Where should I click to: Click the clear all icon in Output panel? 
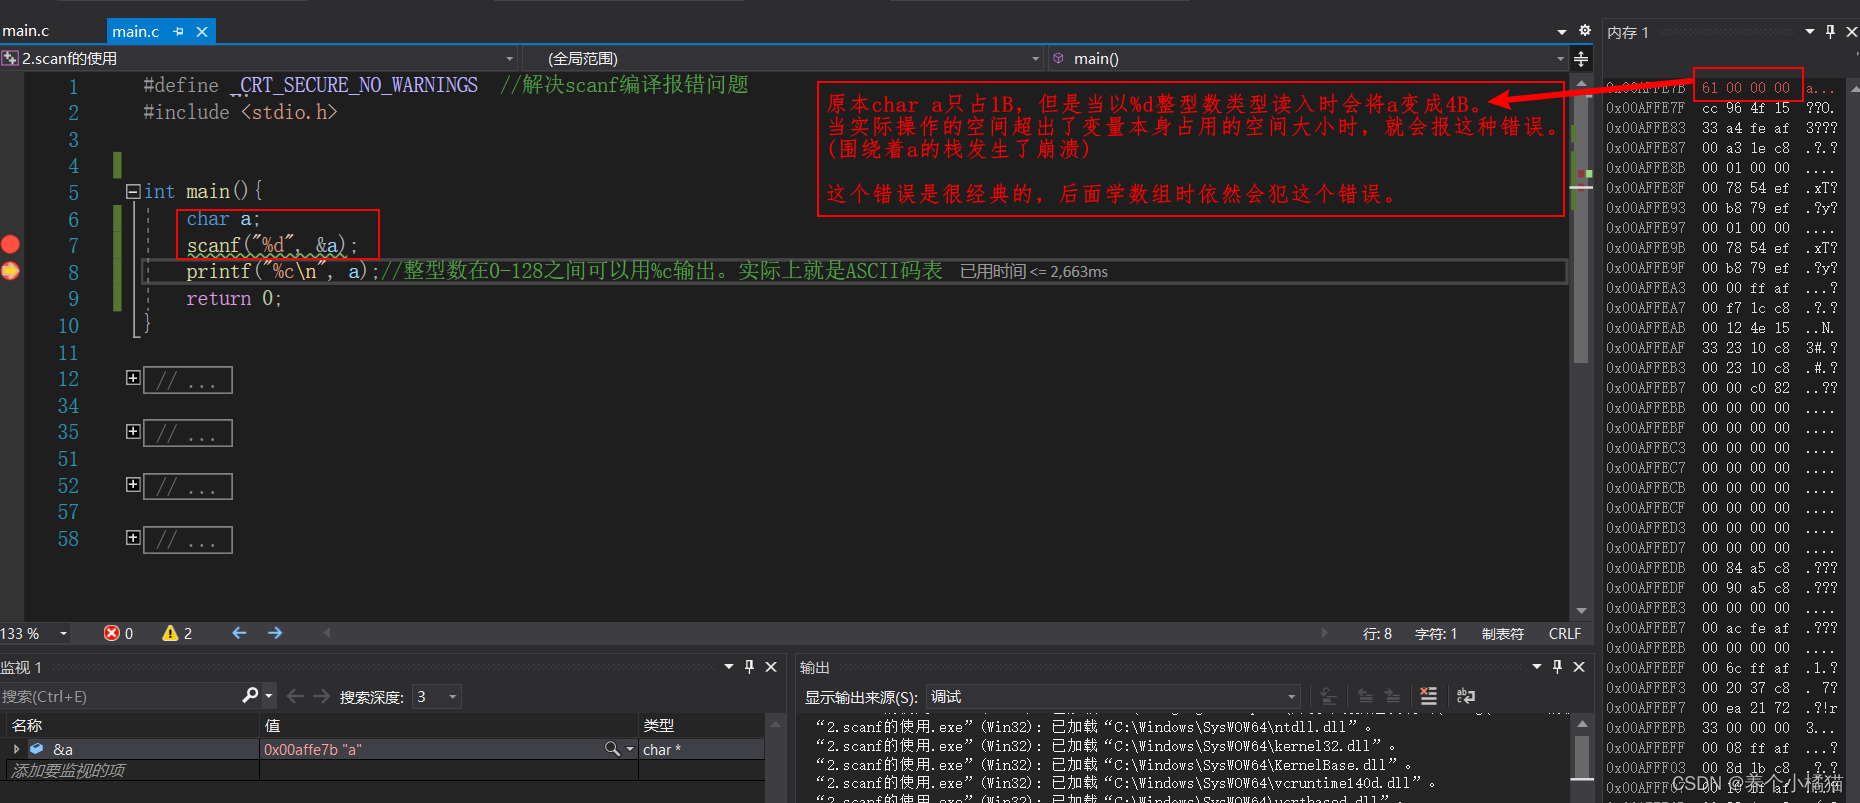1428,696
